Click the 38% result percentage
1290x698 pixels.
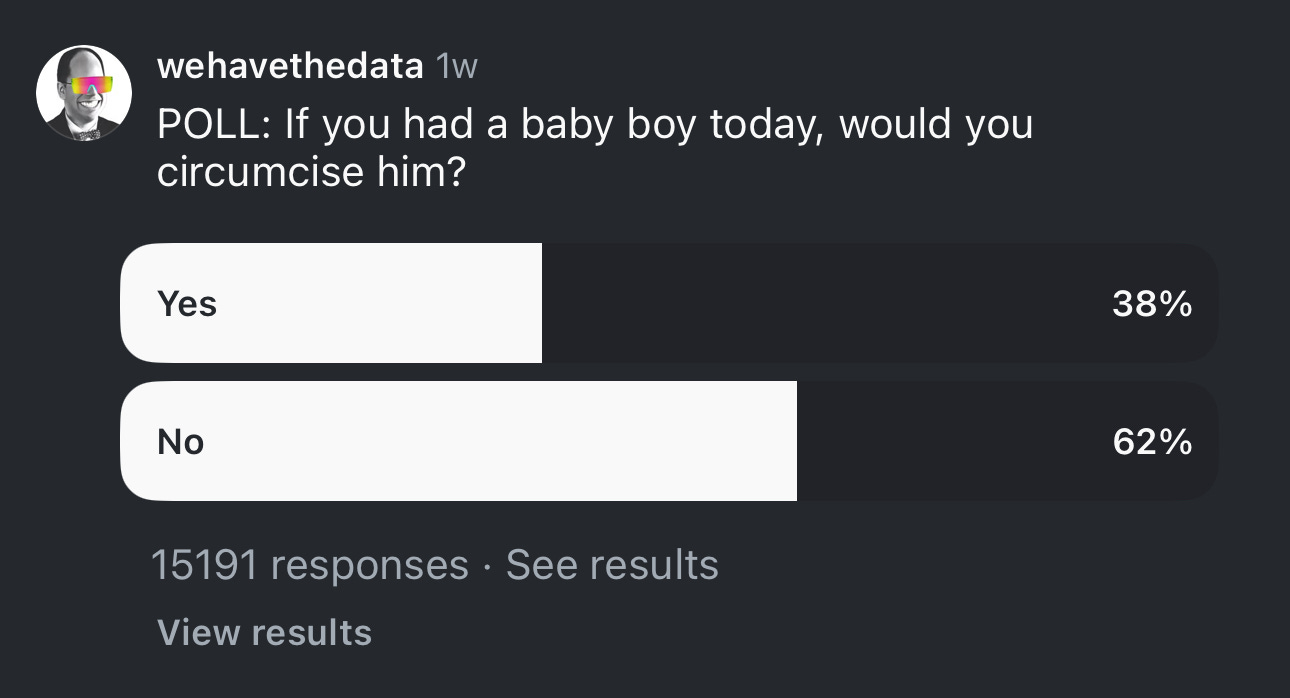1152,303
